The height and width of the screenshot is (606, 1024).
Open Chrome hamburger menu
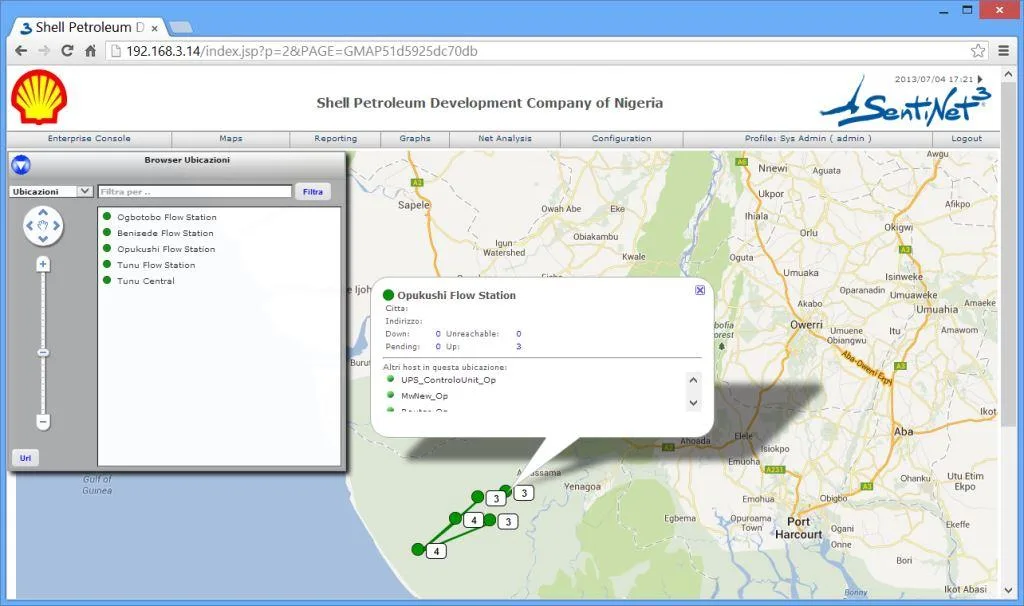(x=1004, y=50)
